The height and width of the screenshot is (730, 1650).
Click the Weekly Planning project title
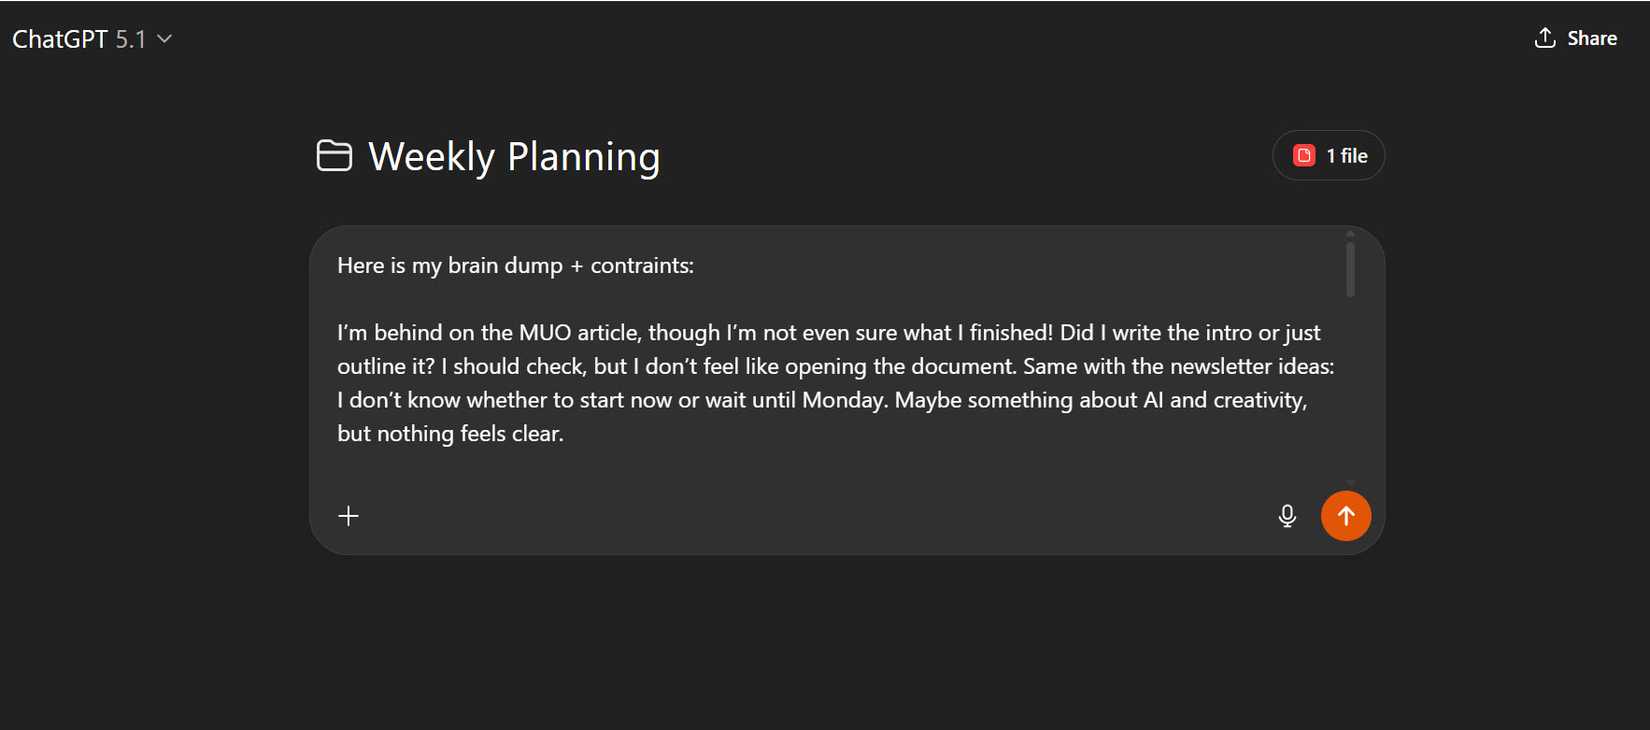[514, 157]
